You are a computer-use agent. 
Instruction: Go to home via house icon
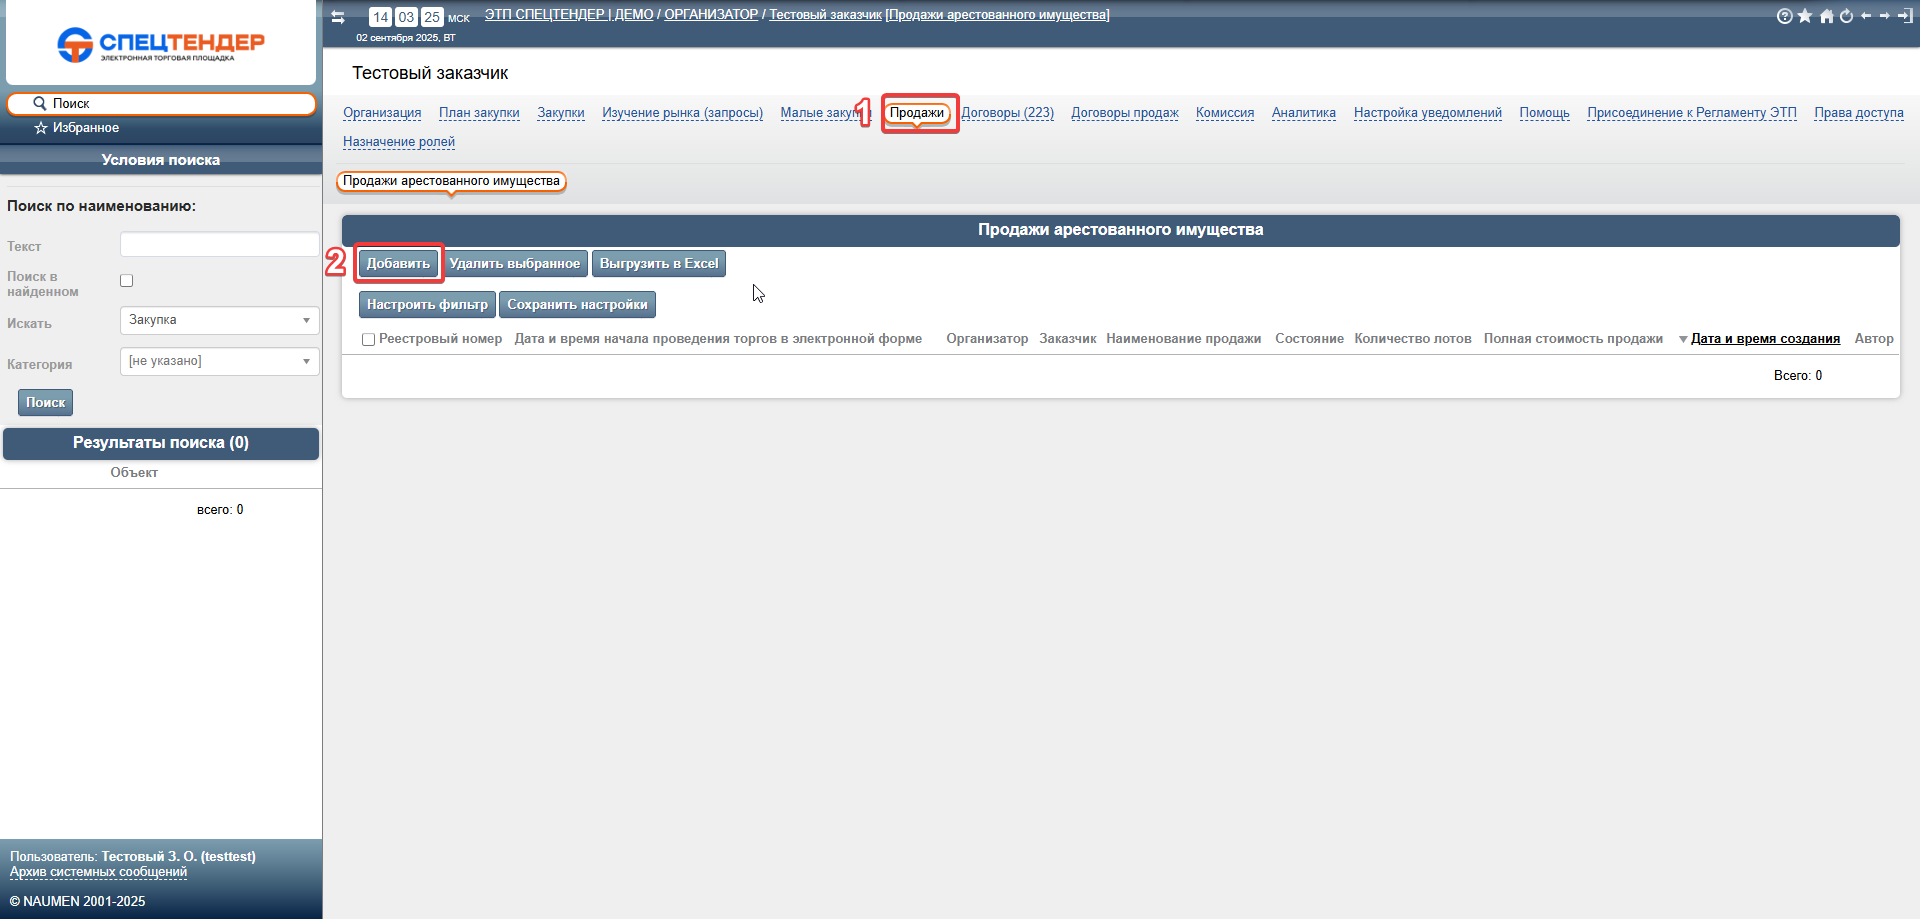pyautogui.click(x=1826, y=16)
